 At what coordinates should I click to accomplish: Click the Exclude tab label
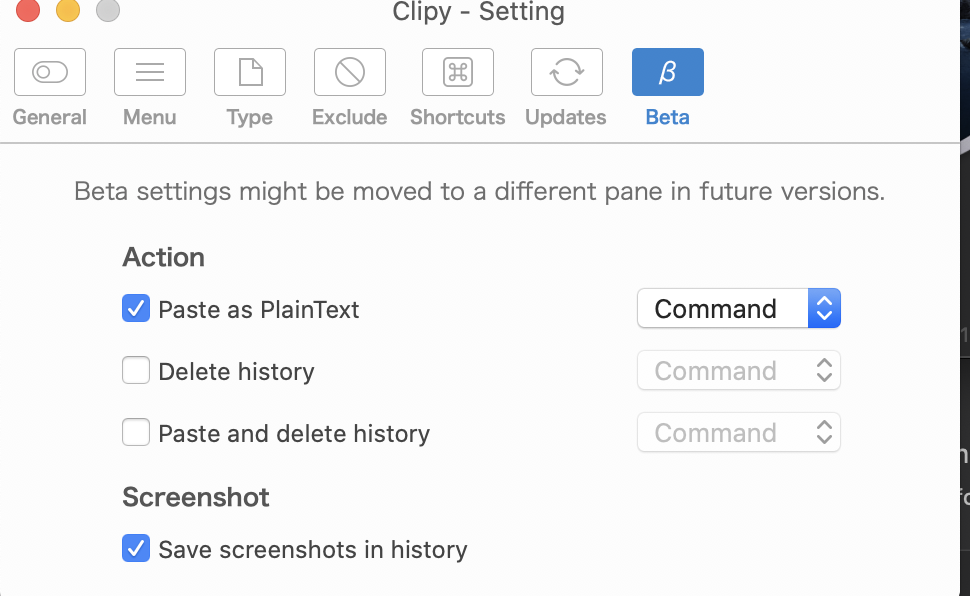click(350, 117)
